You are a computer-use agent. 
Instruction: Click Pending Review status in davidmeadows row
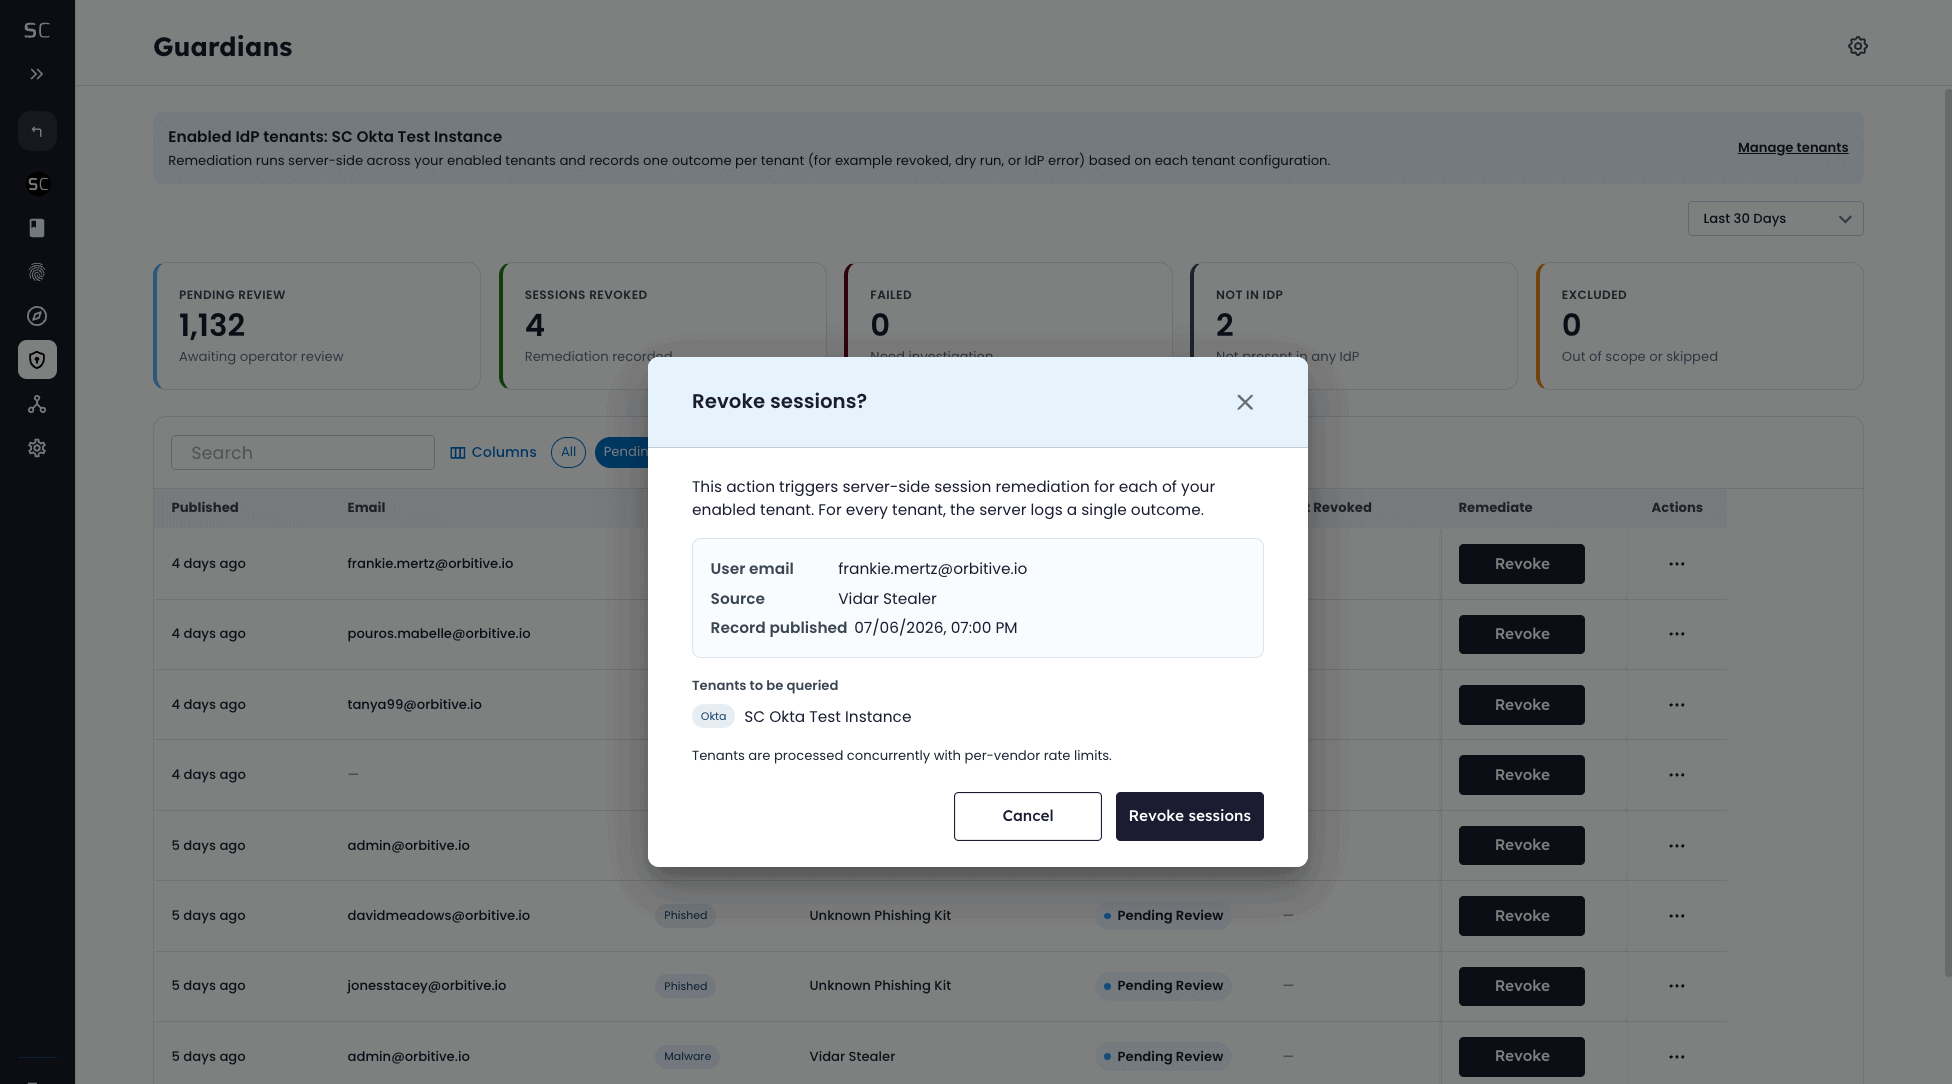[1162, 916]
